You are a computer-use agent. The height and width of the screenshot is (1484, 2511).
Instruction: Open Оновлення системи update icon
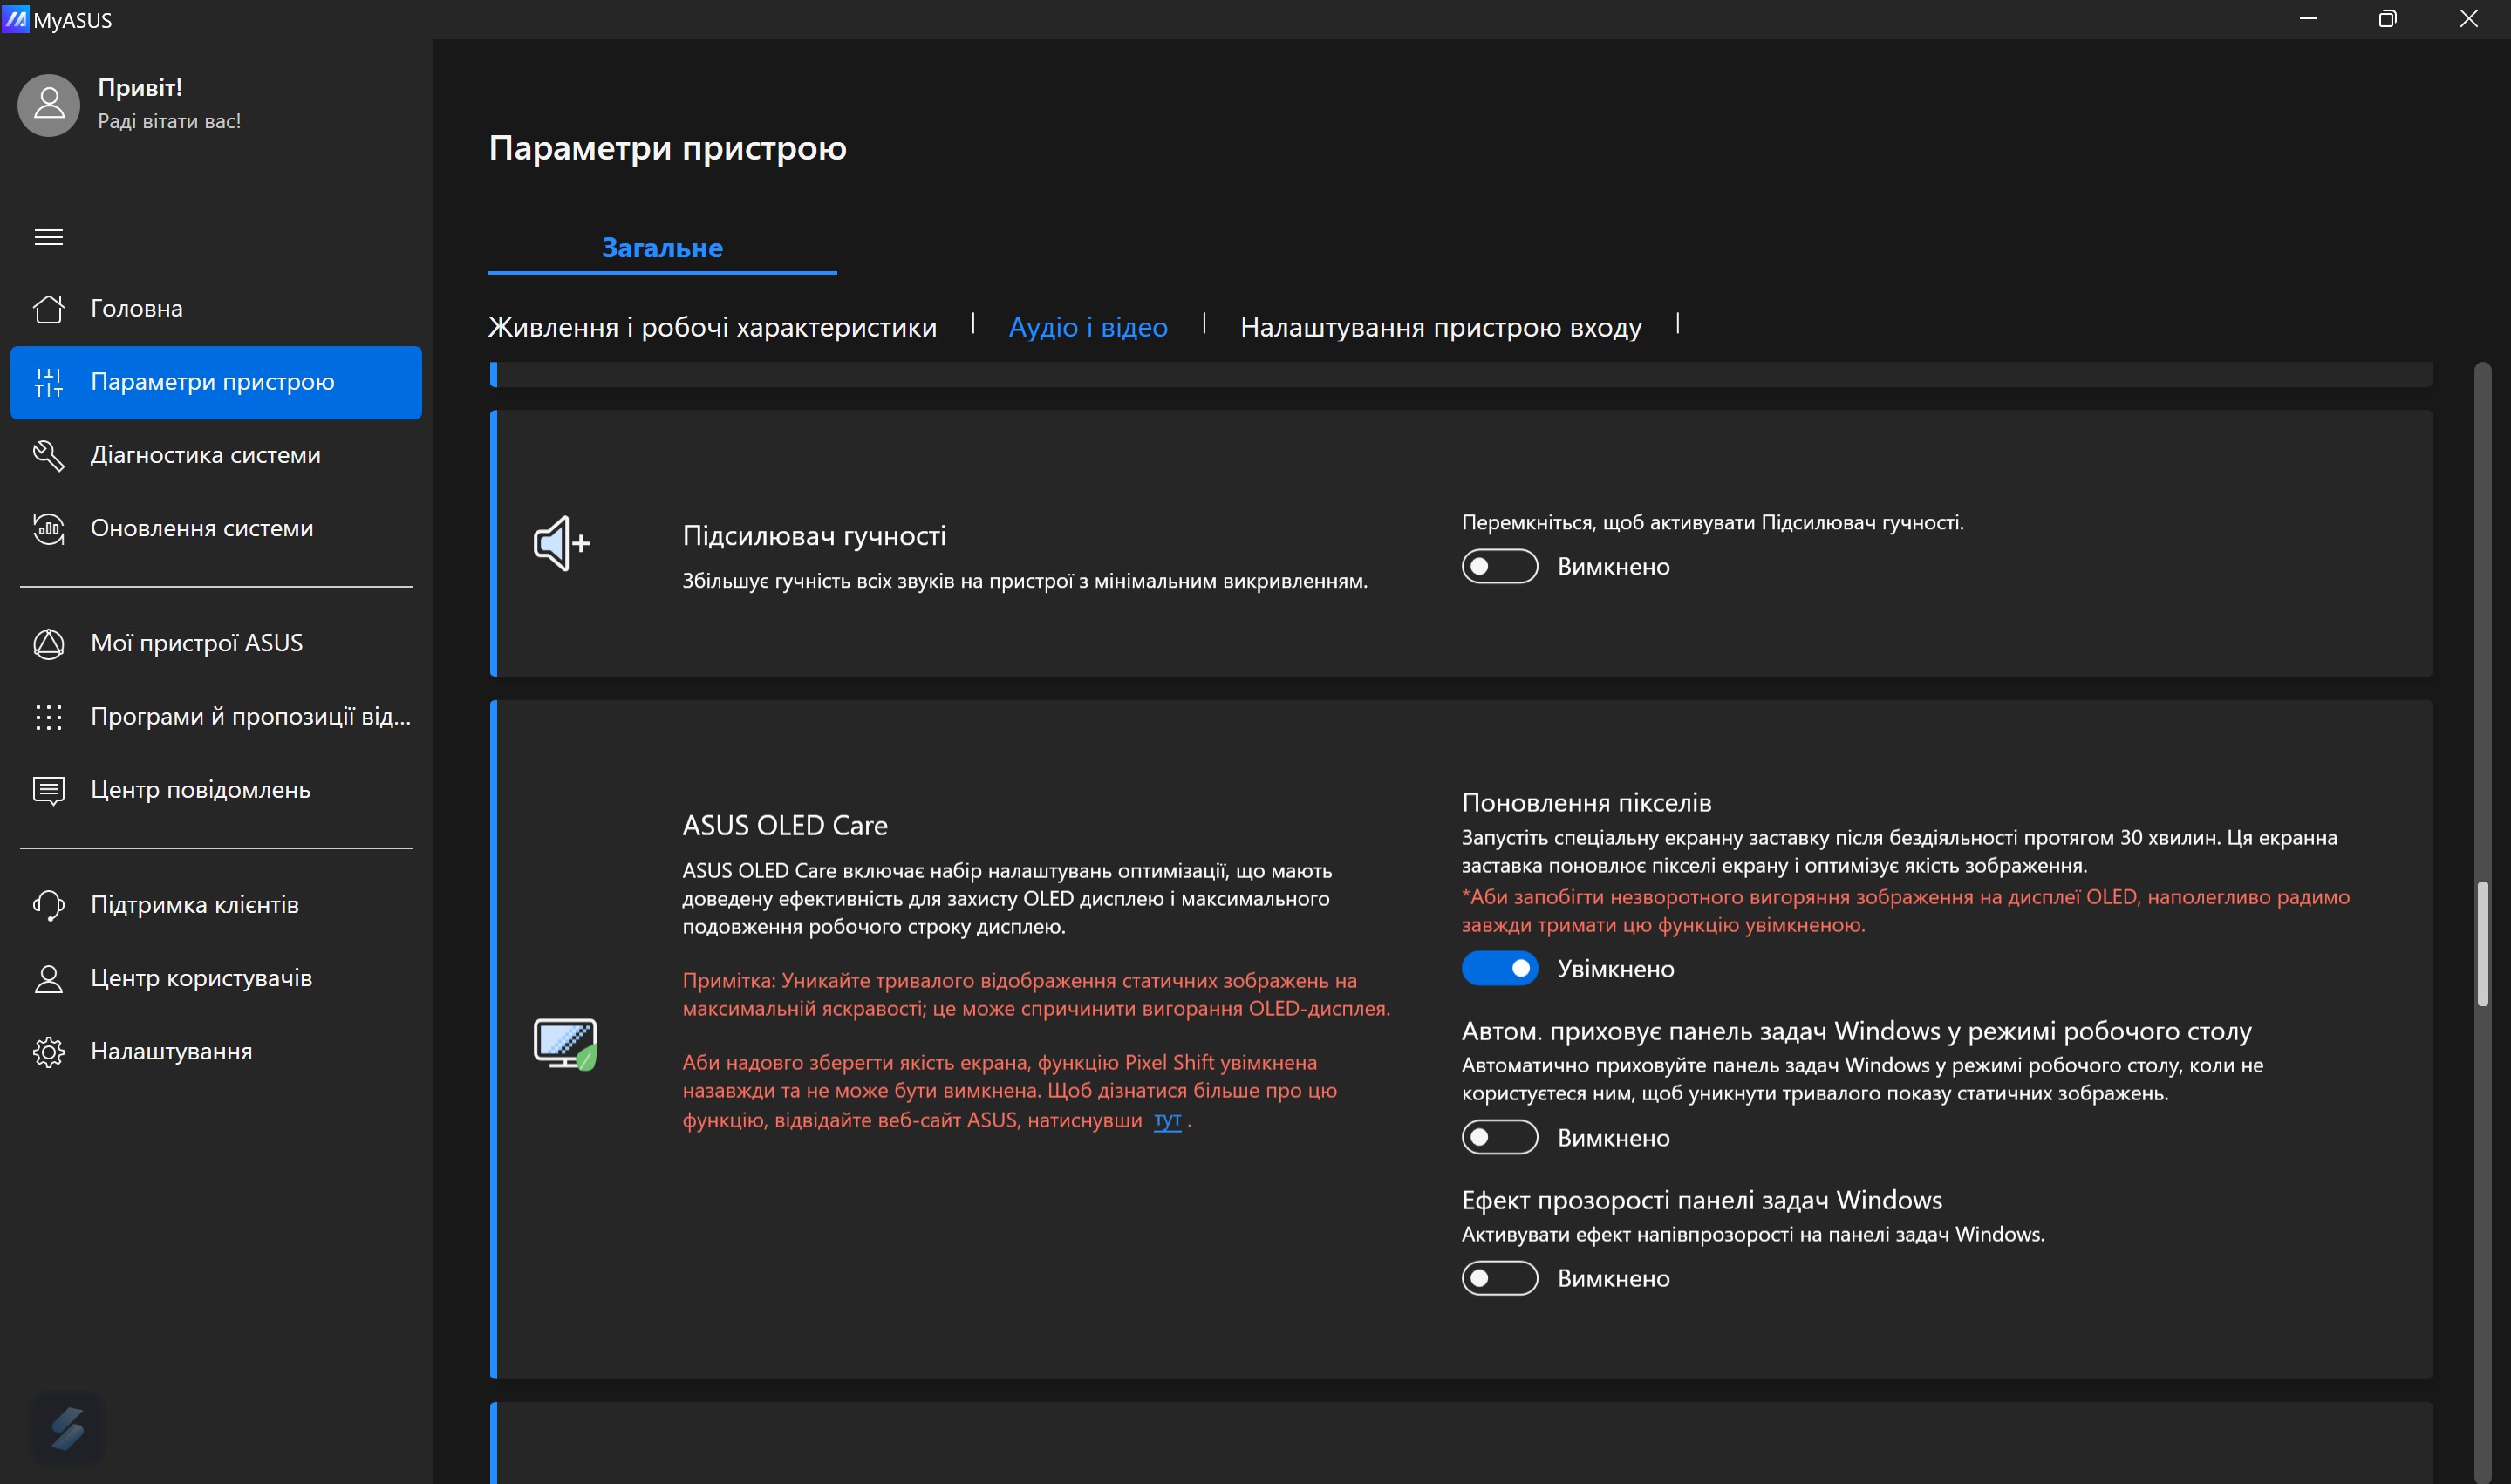[48, 528]
